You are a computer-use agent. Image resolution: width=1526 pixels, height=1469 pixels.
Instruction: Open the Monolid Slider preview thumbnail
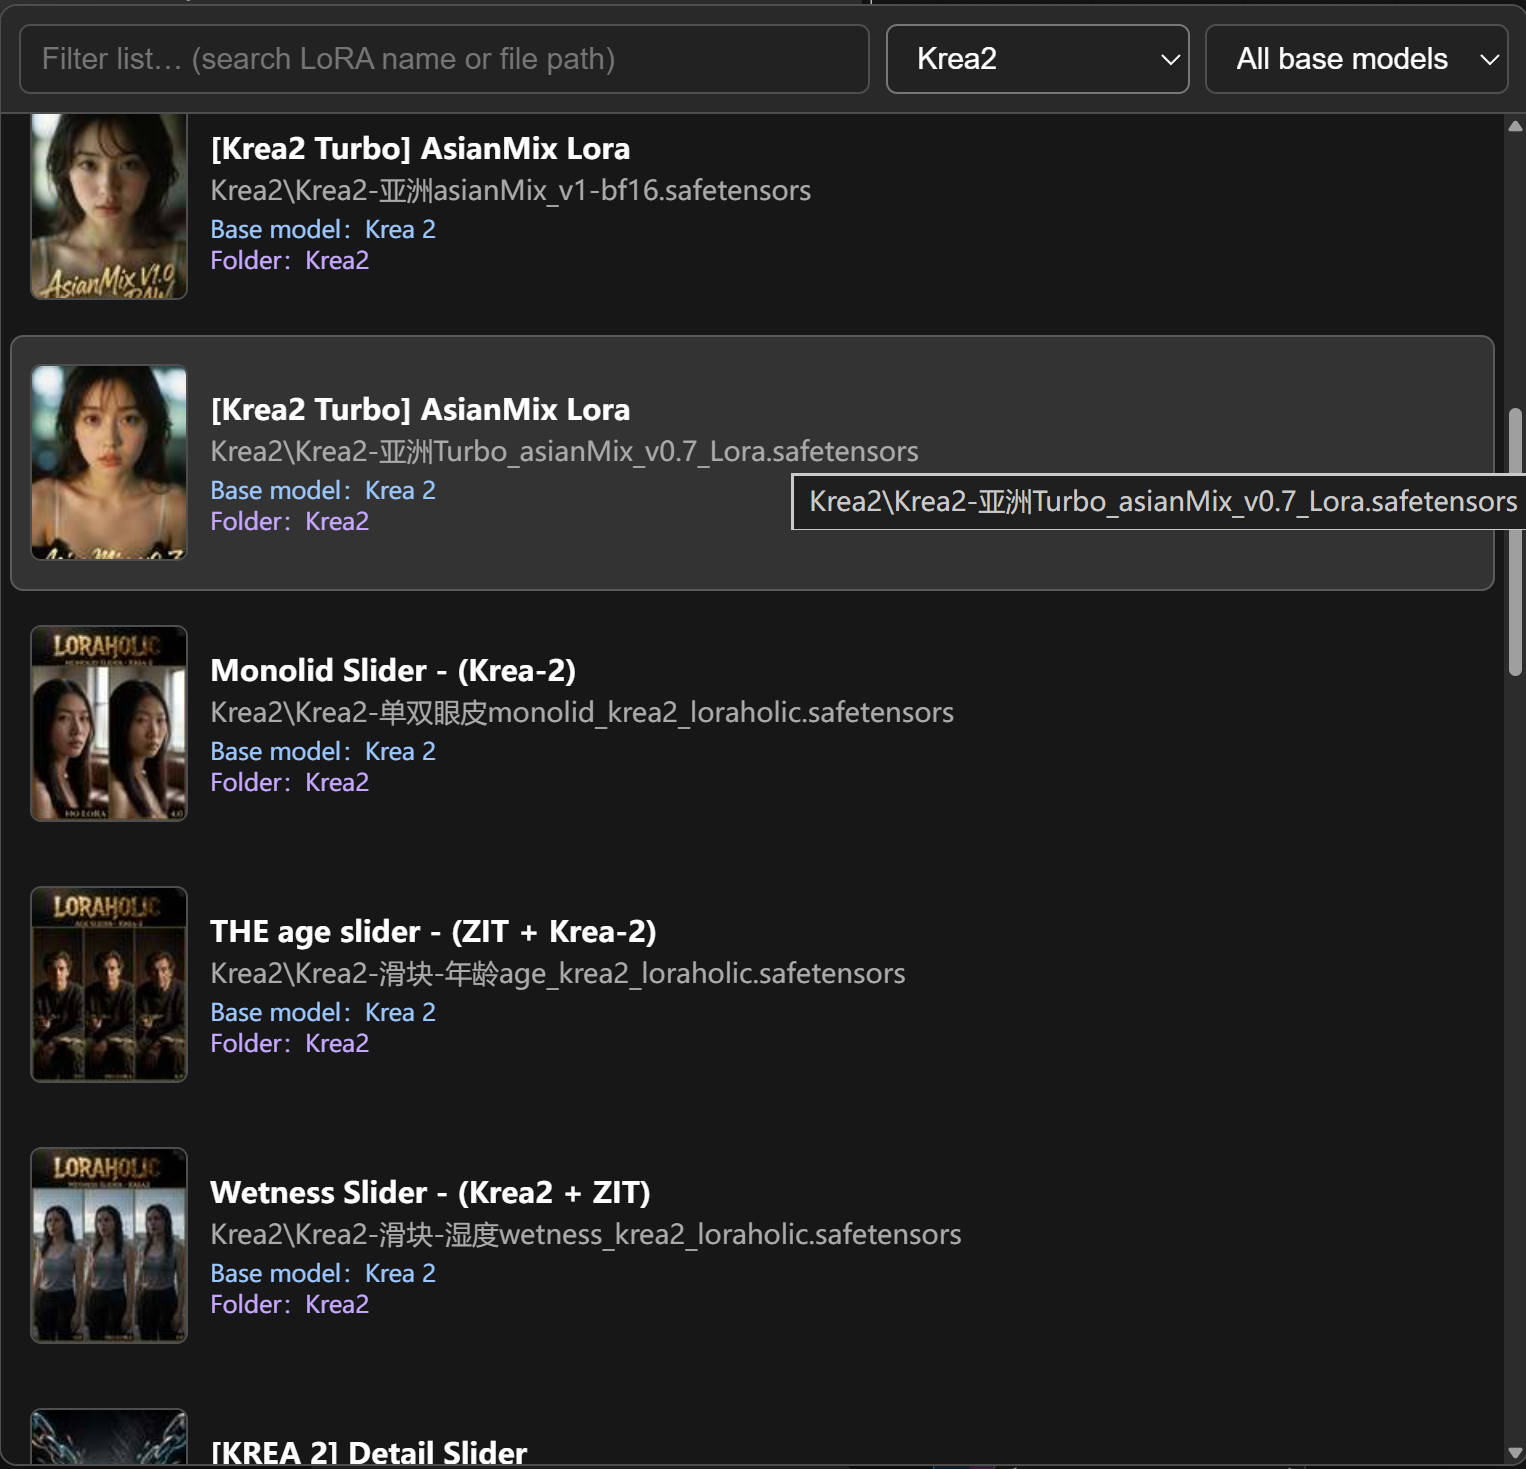[109, 723]
